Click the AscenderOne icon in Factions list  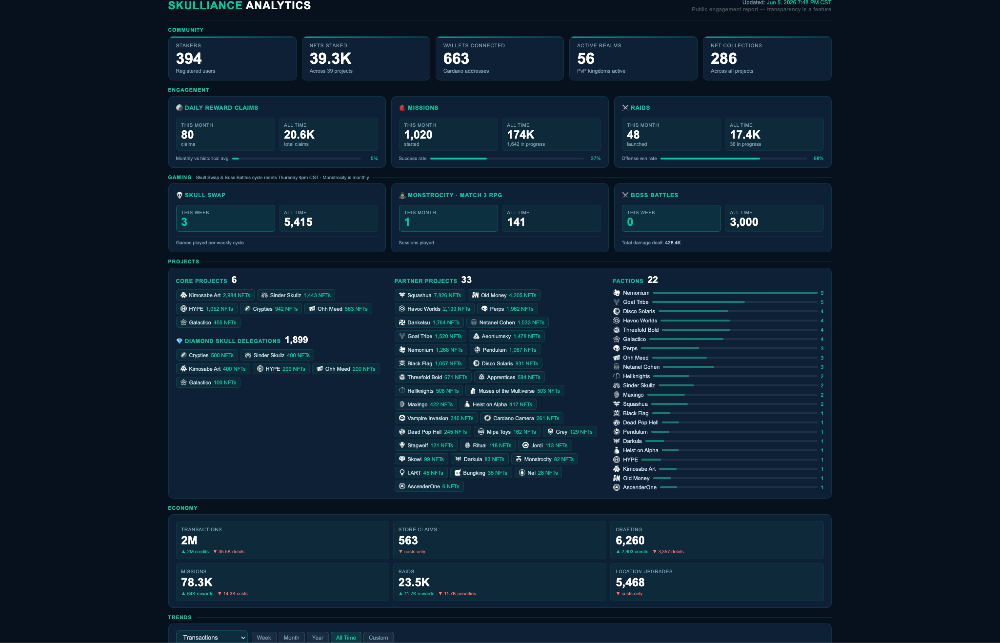click(617, 487)
